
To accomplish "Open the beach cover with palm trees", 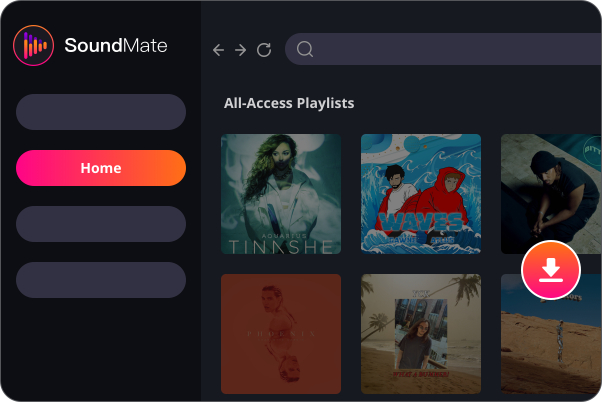I will tap(421, 335).
